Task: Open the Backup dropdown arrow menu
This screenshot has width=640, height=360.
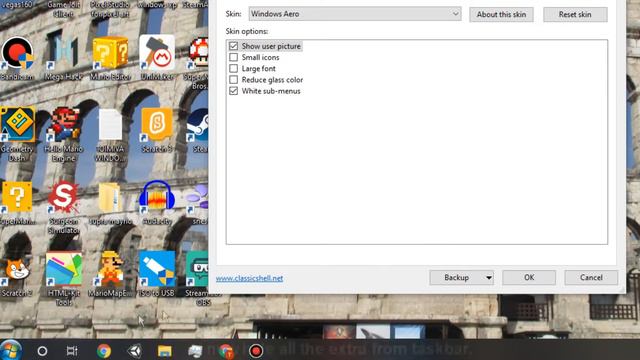Action: pos(488,278)
